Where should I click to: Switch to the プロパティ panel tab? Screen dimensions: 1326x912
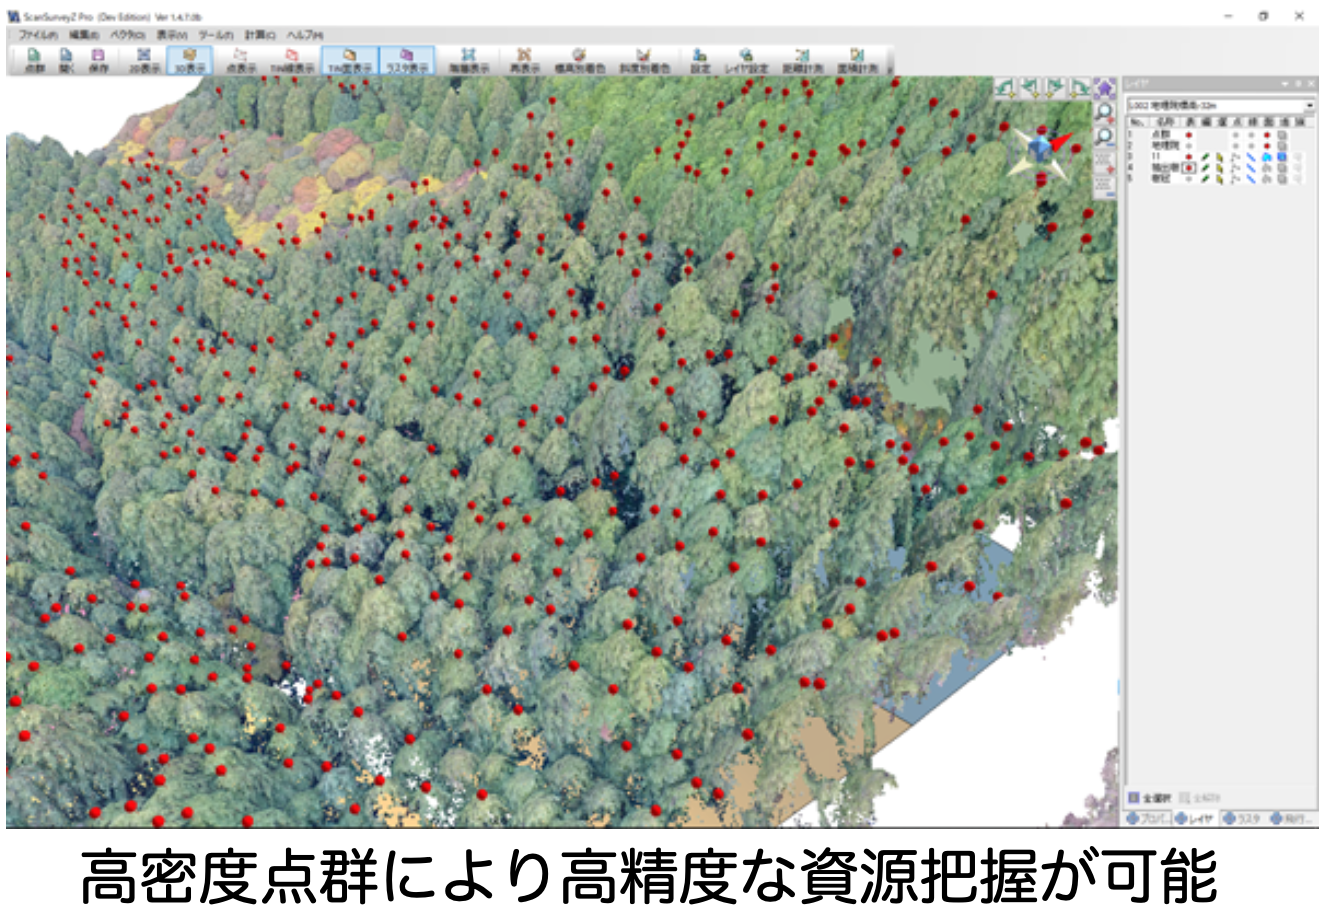pyautogui.click(x=1148, y=818)
